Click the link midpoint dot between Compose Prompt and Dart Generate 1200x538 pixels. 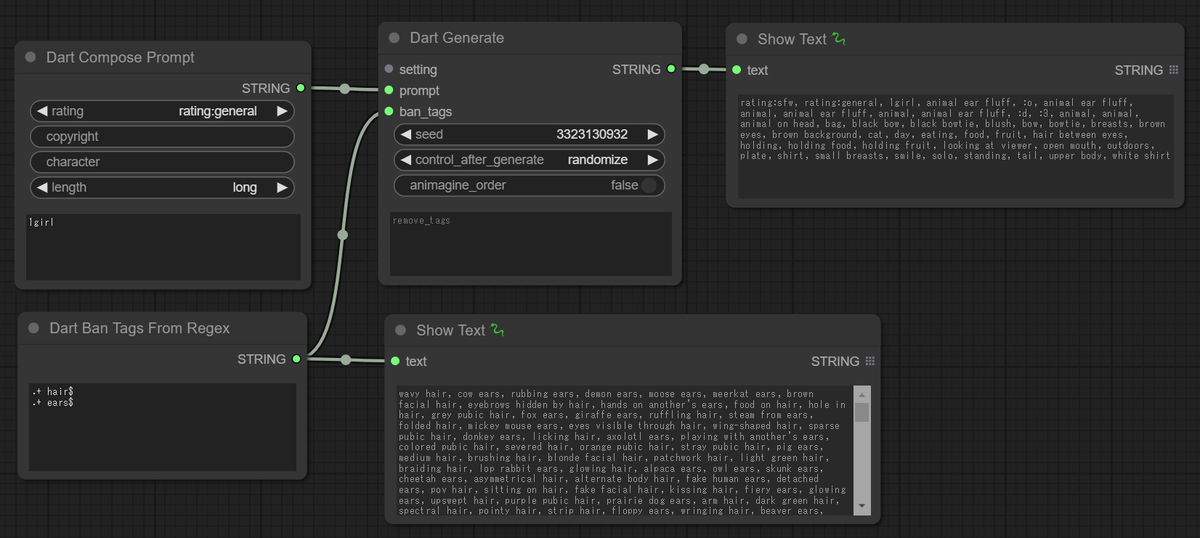(x=345, y=89)
